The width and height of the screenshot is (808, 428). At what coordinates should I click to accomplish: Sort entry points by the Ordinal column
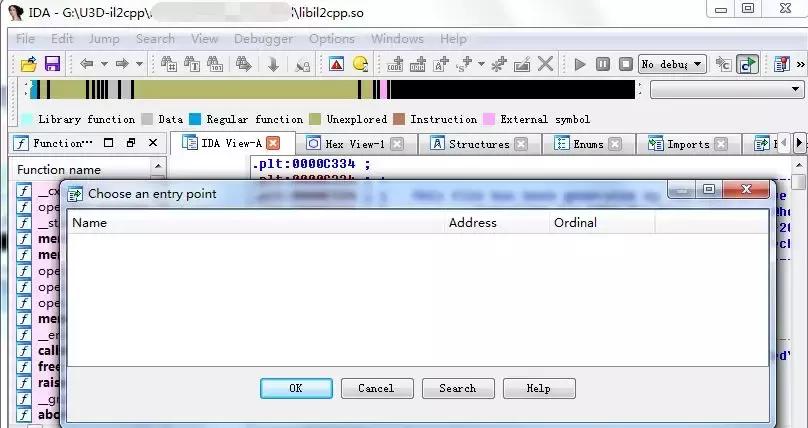tap(602, 222)
